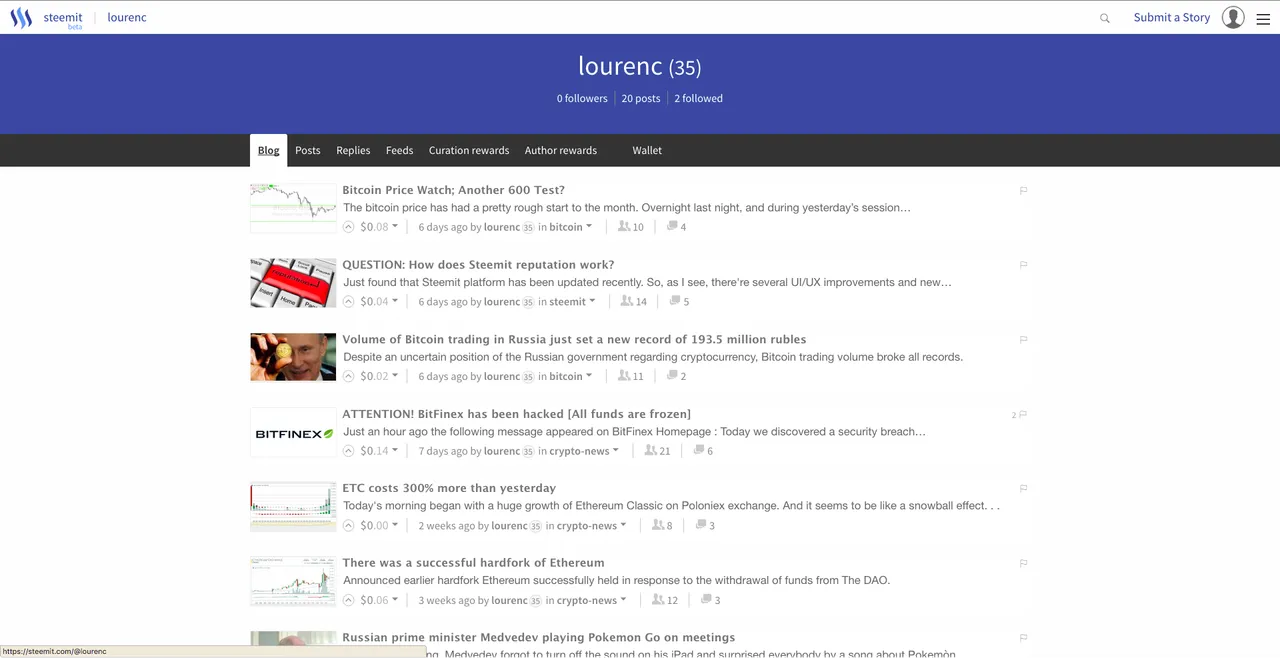This screenshot has height=658, width=1280.
Task: Open the 2 followed link
Action: click(698, 98)
